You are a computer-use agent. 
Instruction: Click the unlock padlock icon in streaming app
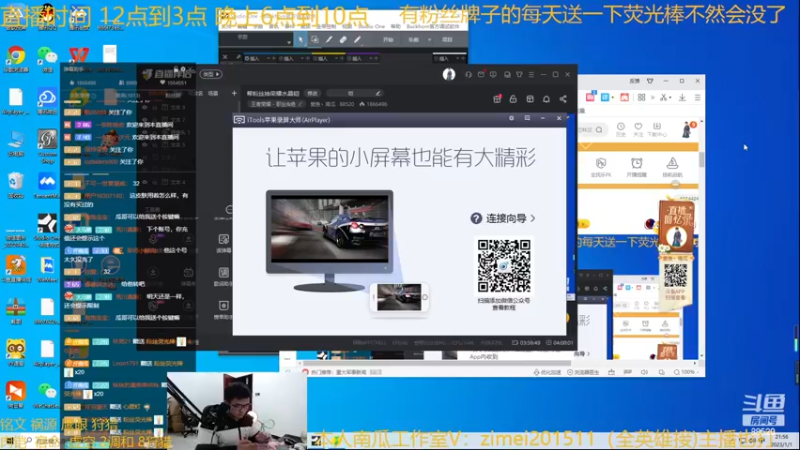[x=513, y=99]
